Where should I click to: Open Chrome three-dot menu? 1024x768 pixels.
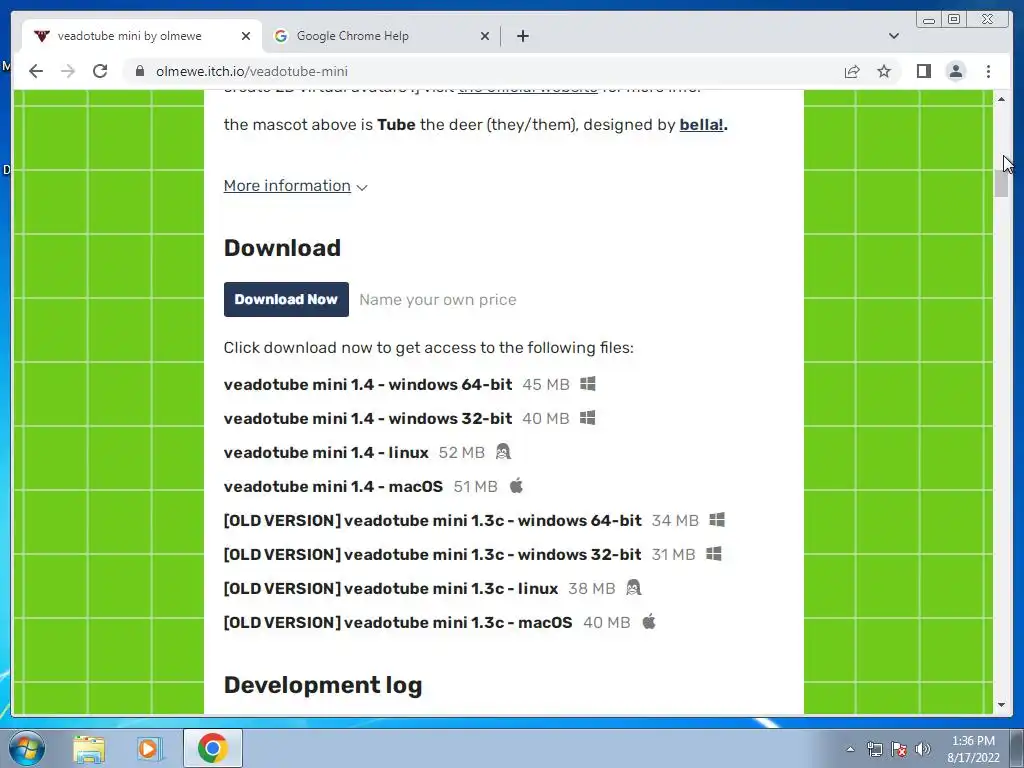(988, 71)
